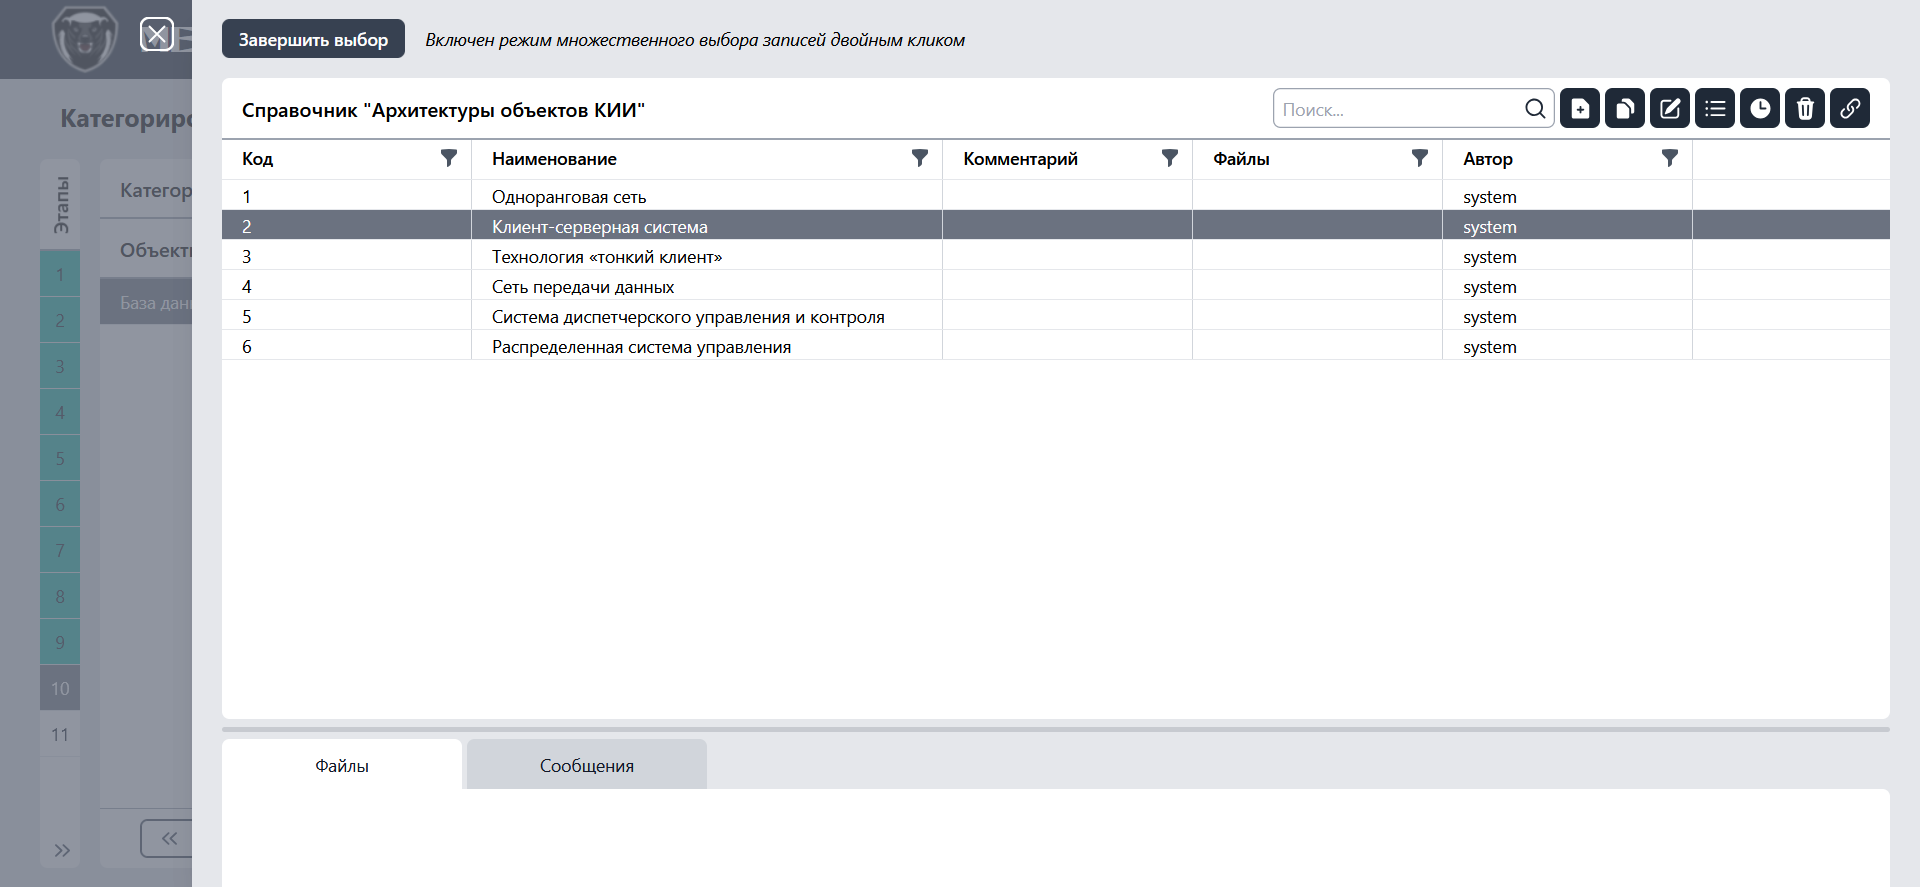The height and width of the screenshot is (887, 1920).
Task: Click the edit record pencil icon
Action: pos(1670,109)
